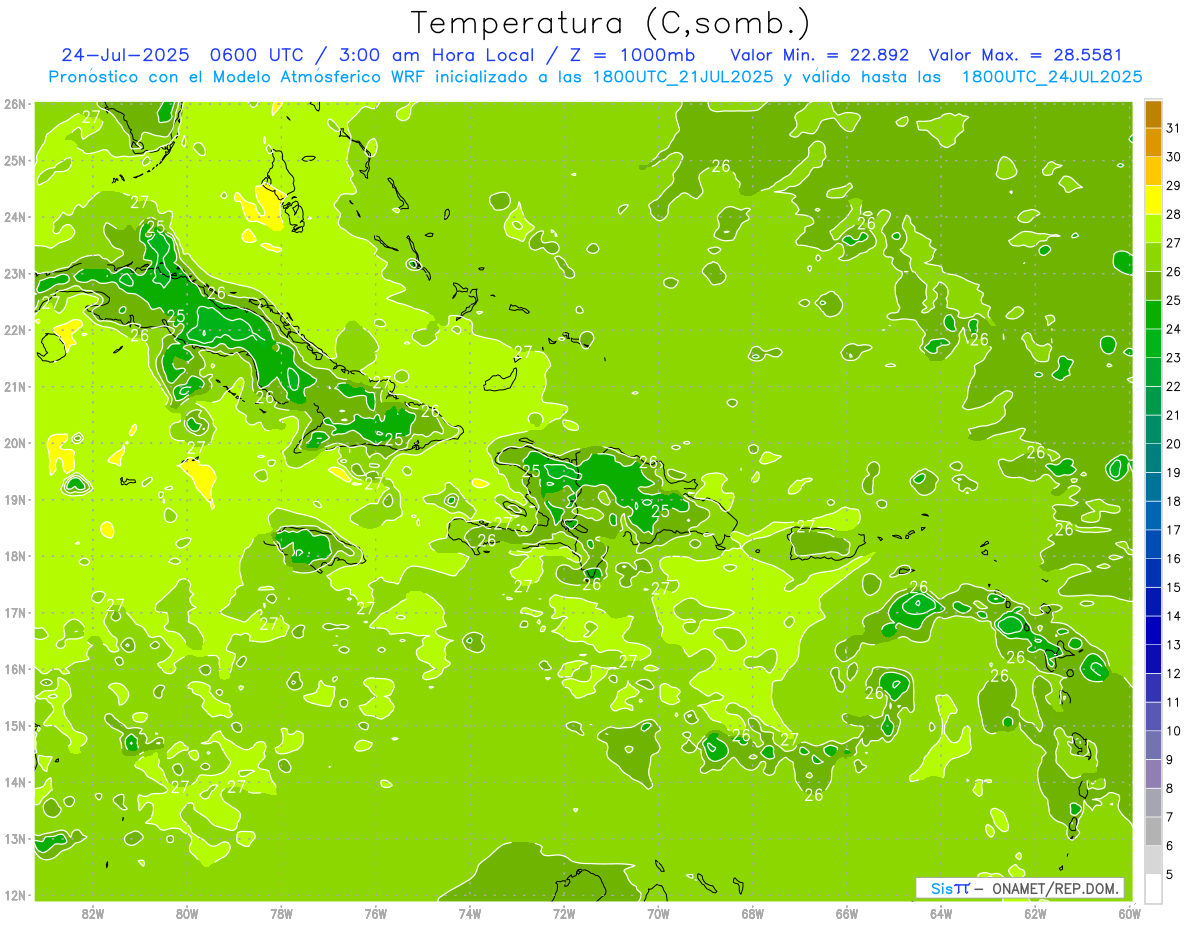
Task: Click the 17N latitude axis label
Action: coord(14,612)
